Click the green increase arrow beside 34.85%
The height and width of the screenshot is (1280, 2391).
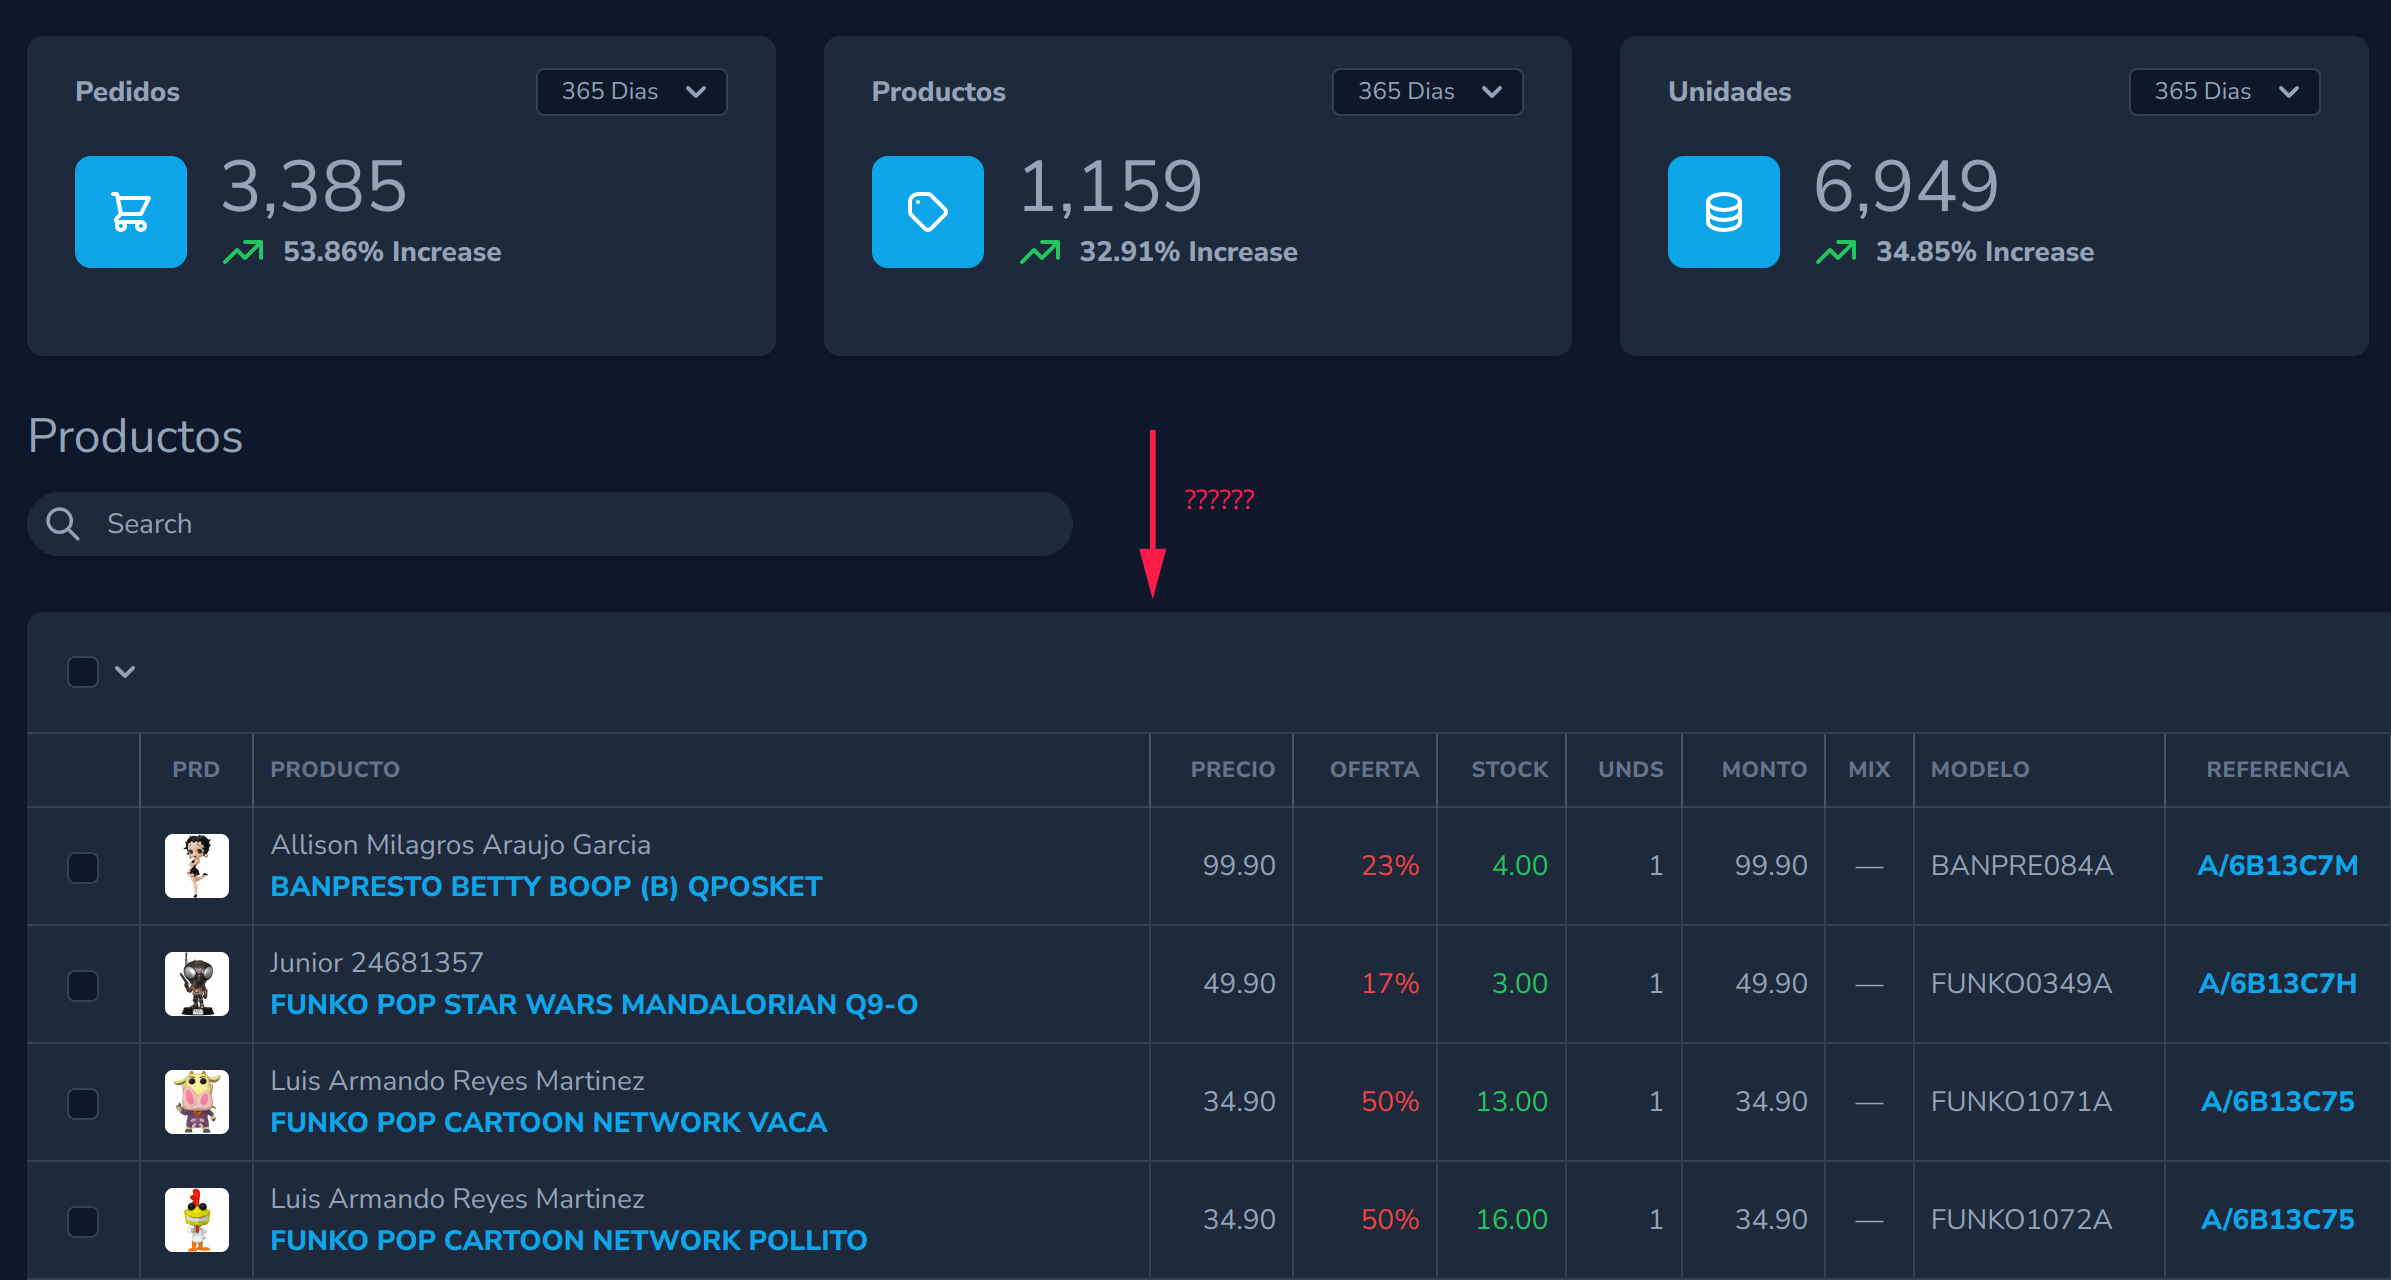(x=1836, y=252)
